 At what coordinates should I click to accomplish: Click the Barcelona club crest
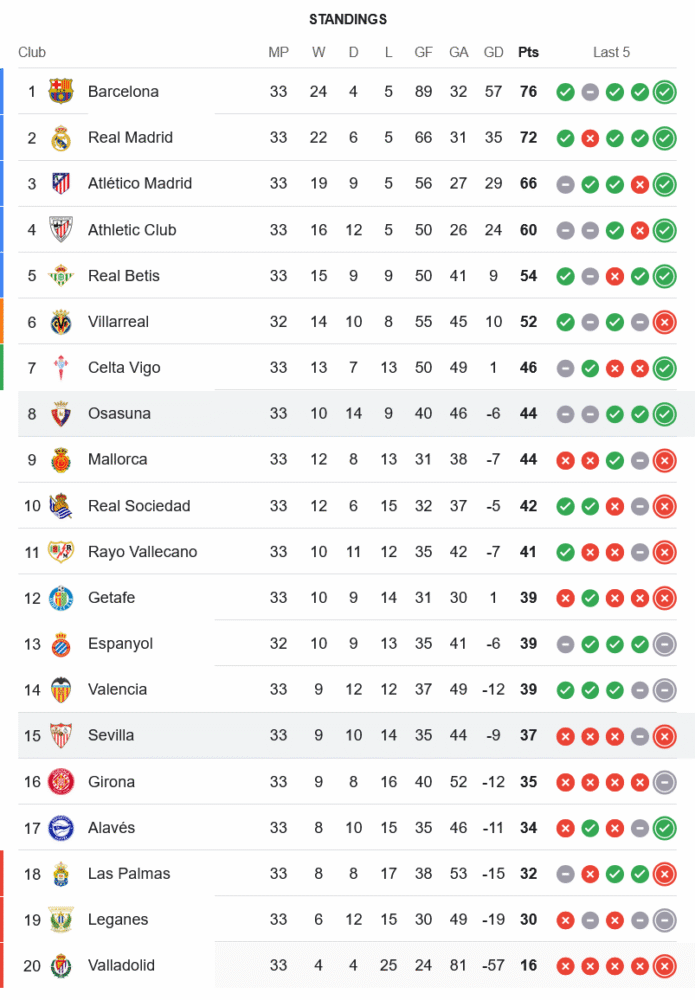coord(61,92)
